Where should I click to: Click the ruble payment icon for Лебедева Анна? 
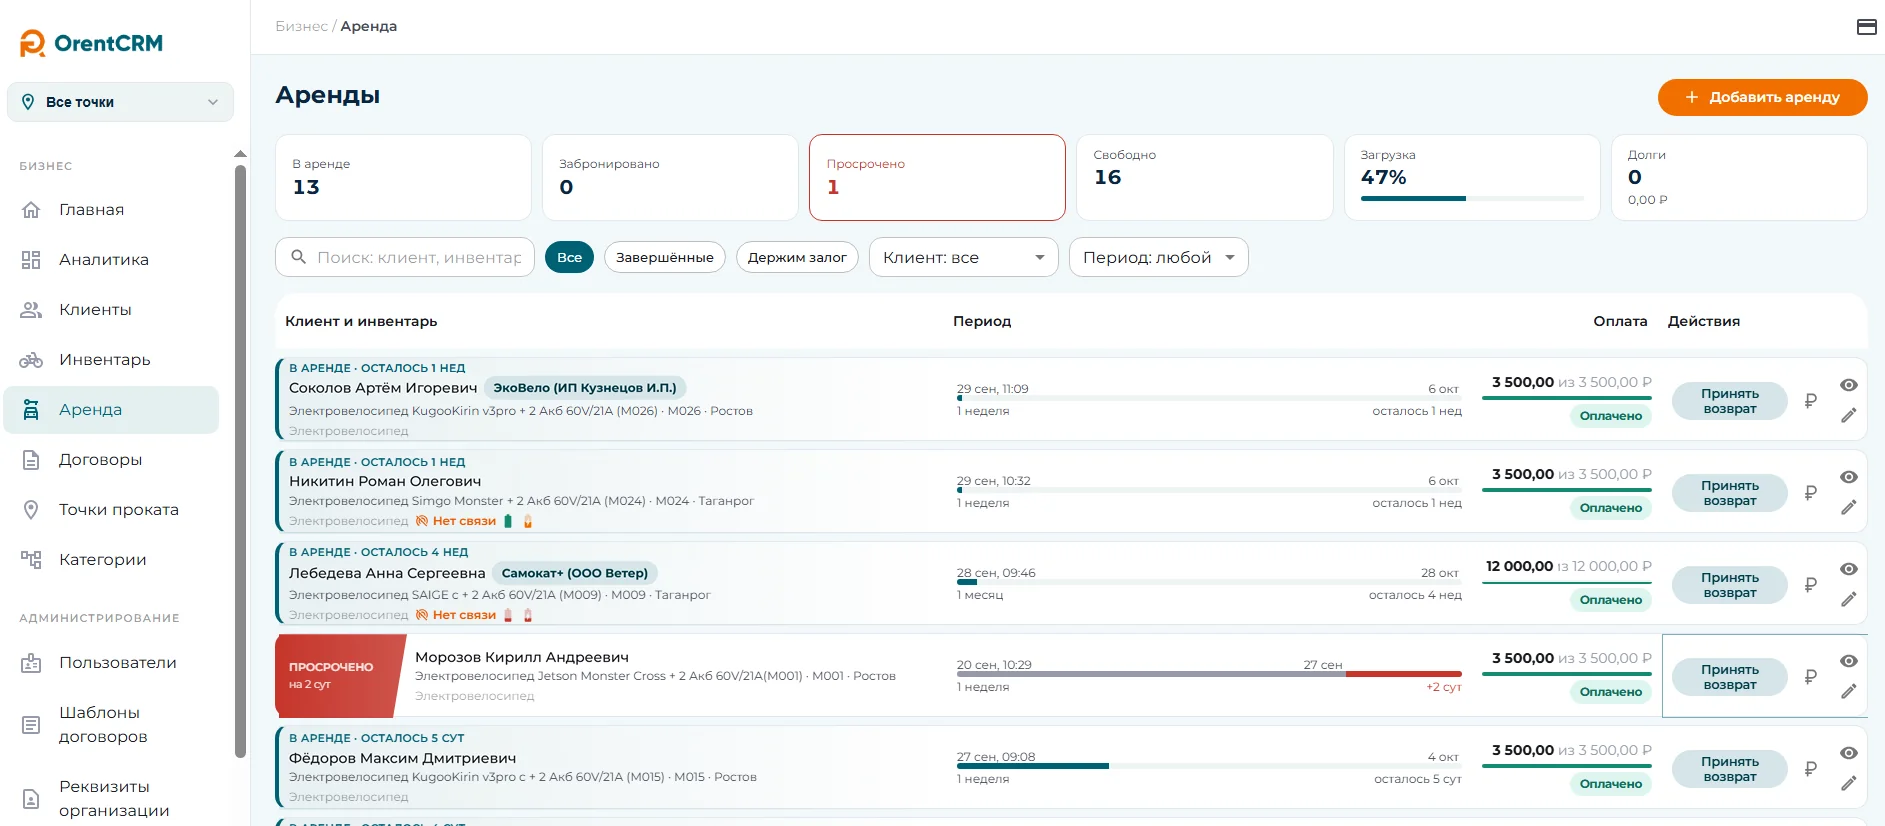point(1810,585)
